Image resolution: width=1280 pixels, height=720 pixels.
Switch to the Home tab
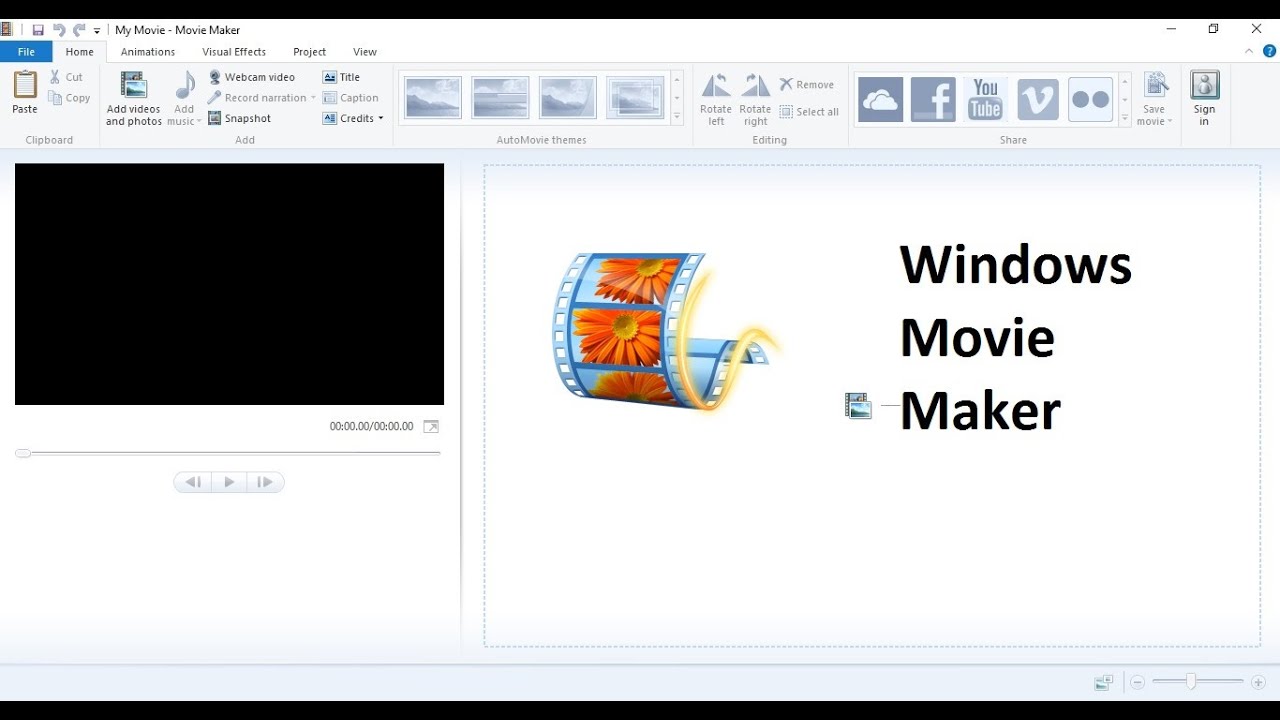click(x=79, y=52)
